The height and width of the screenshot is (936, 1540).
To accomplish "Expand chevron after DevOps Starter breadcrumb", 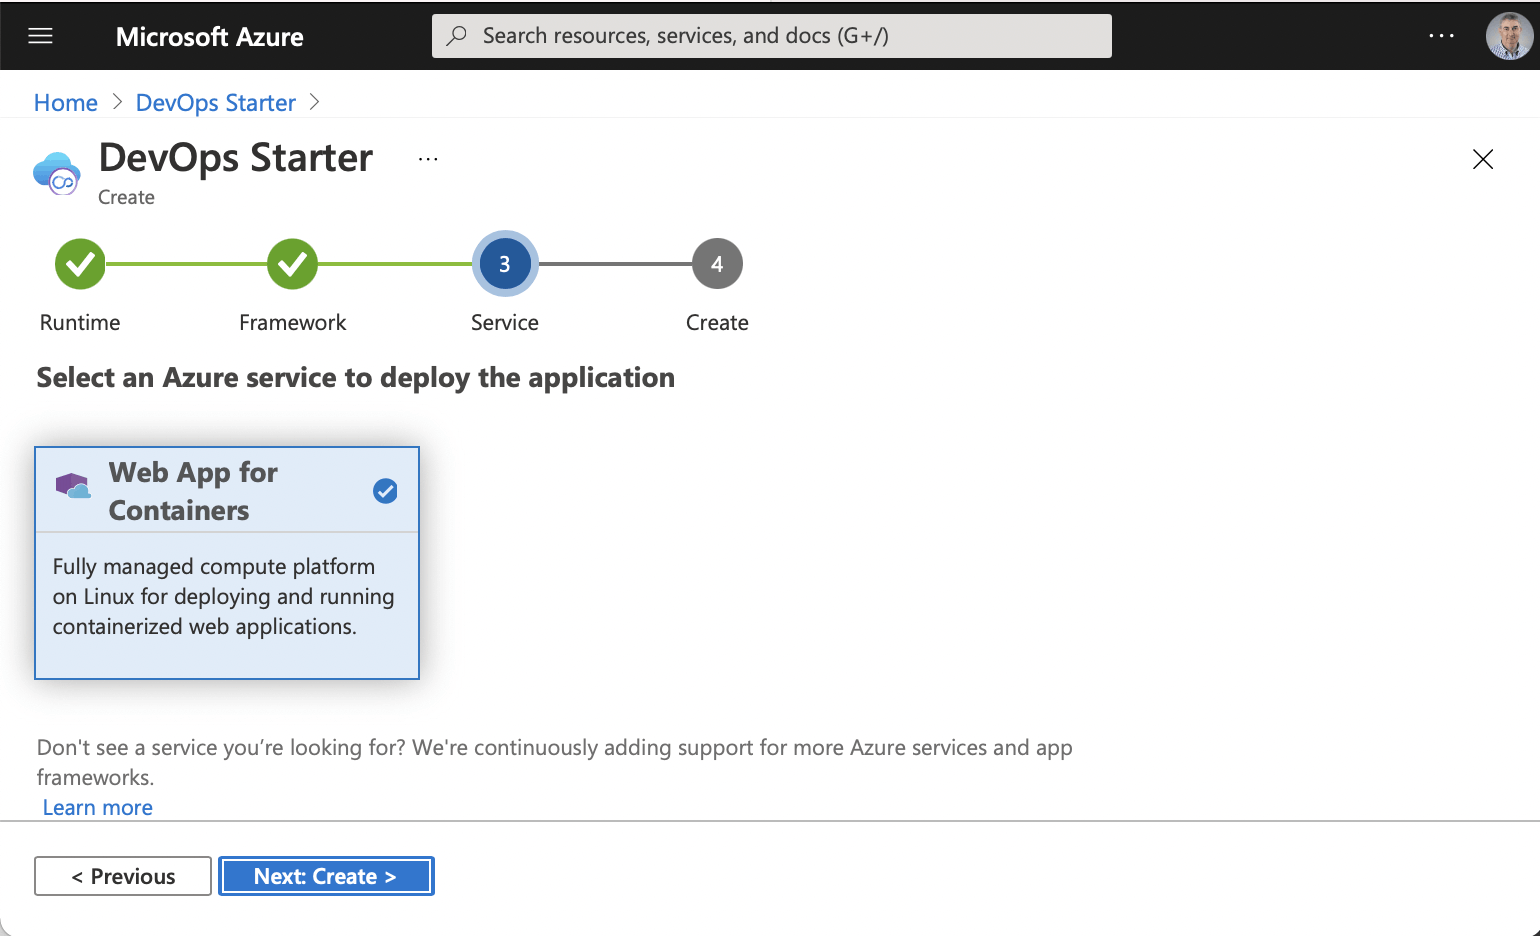I will tap(315, 102).
